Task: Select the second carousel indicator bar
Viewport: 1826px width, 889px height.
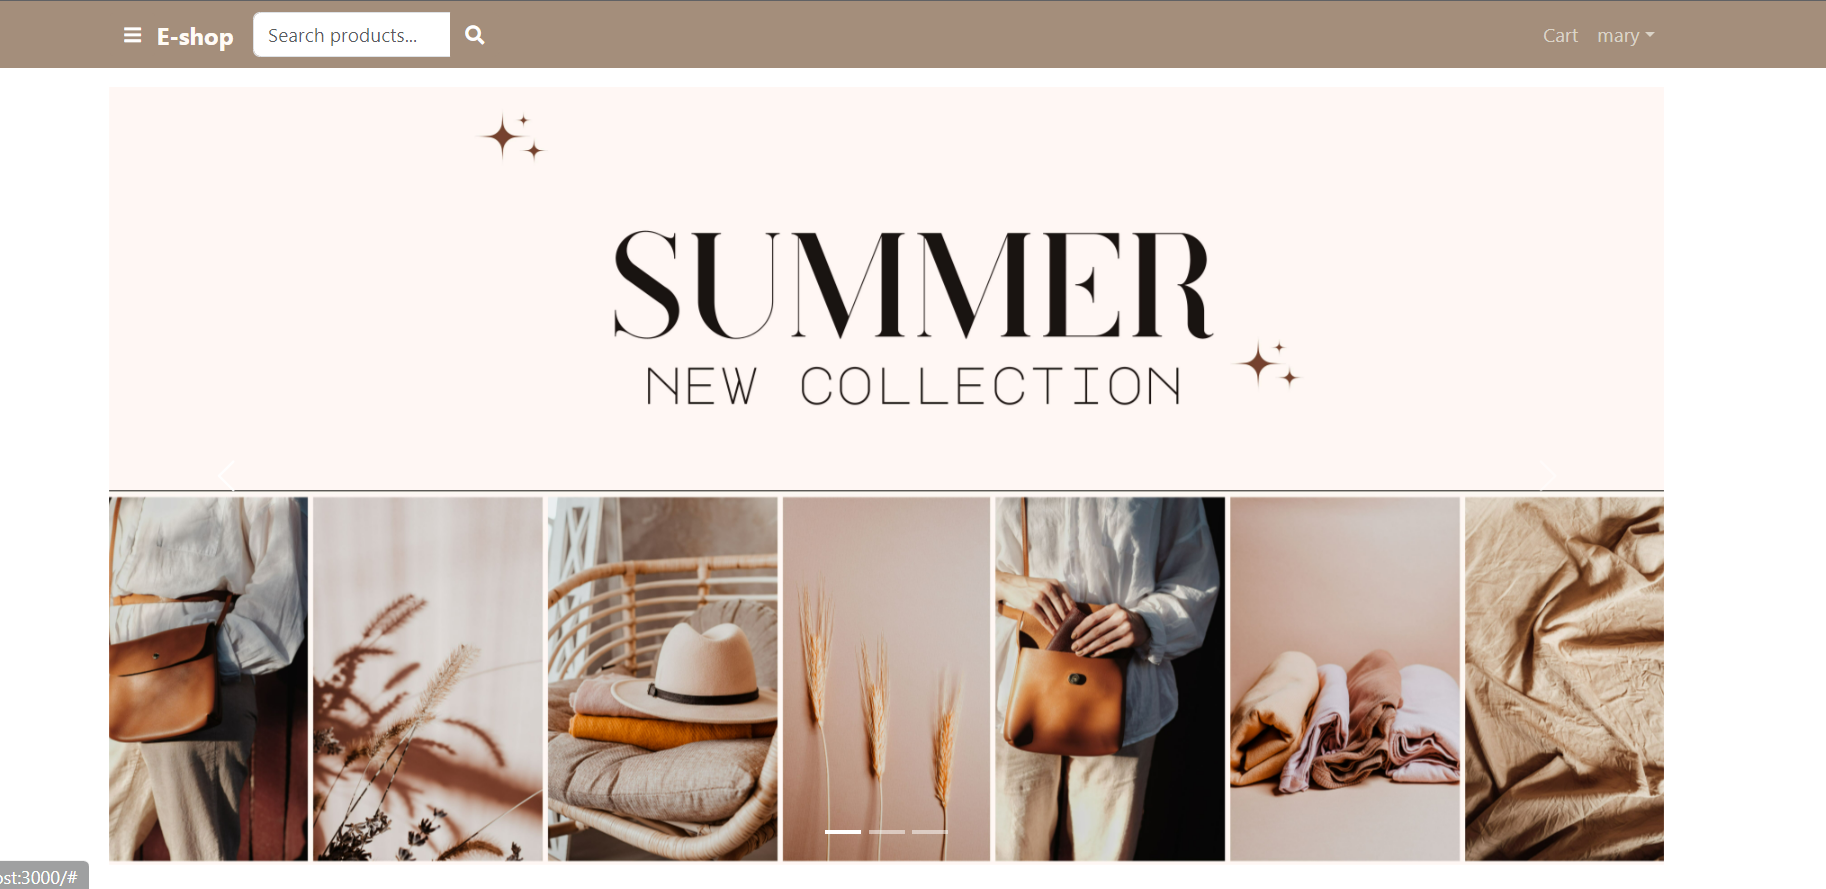Action: (887, 832)
